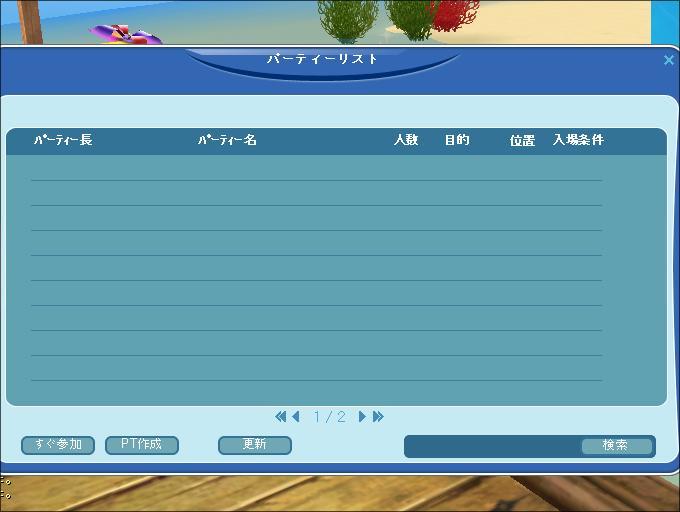Click the すぐ参加 (join now) button
This screenshot has width=680, height=512.
click(58, 445)
